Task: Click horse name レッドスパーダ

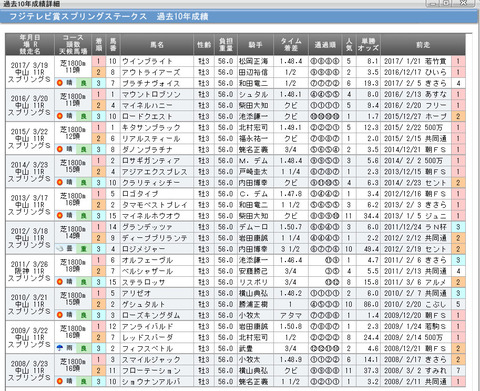Action: tap(147, 337)
